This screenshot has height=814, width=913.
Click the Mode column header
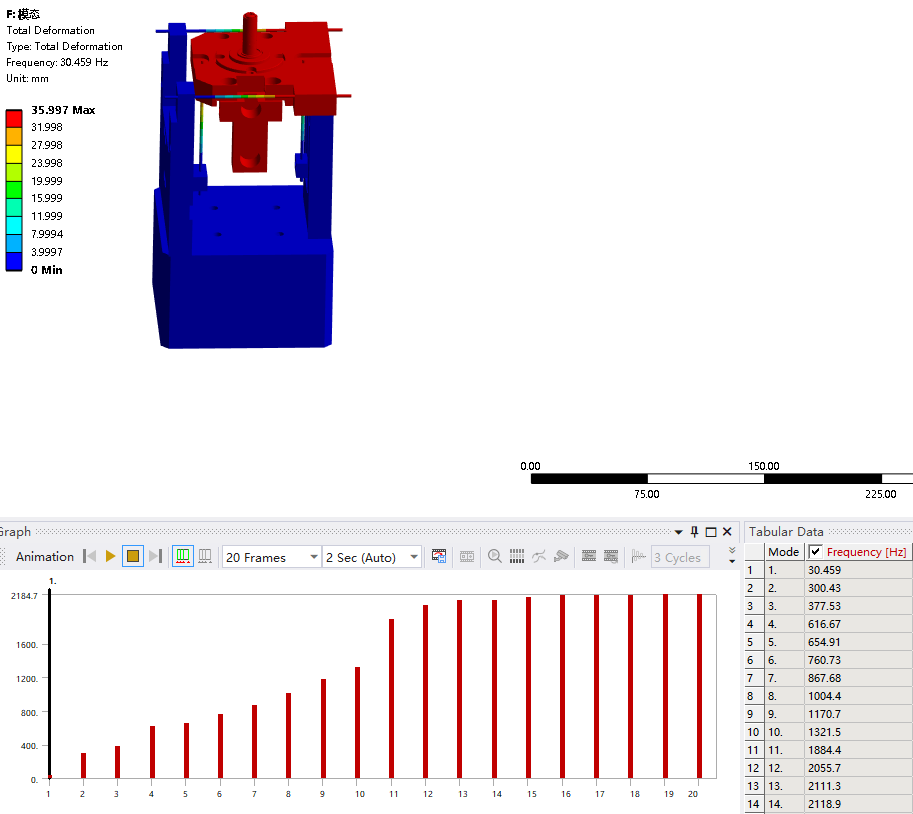tap(784, 552)
